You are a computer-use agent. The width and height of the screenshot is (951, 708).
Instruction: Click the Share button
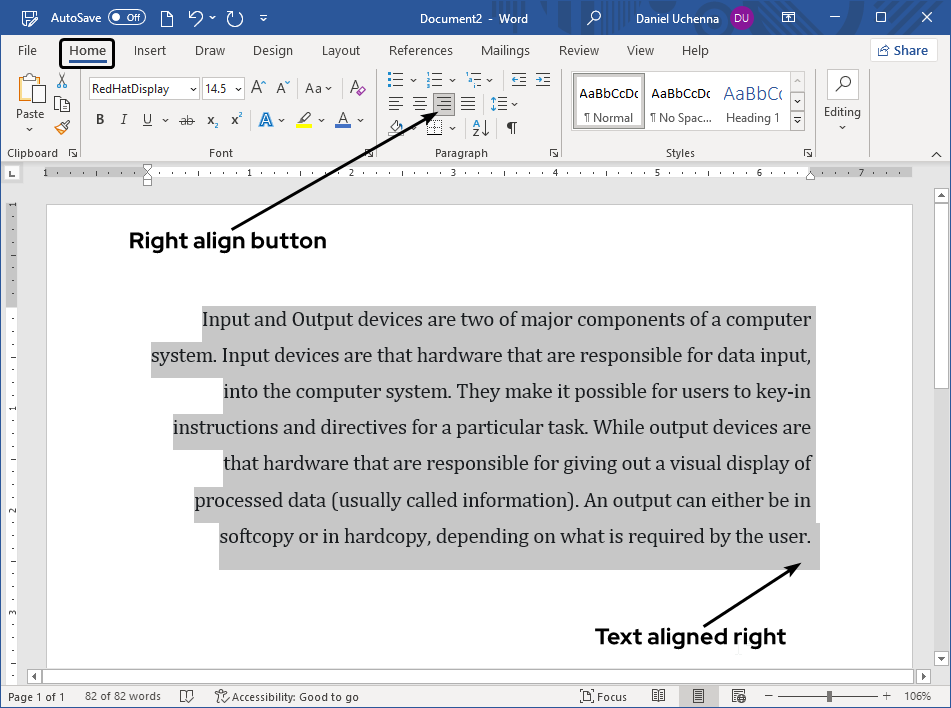(x=903, y=51)
